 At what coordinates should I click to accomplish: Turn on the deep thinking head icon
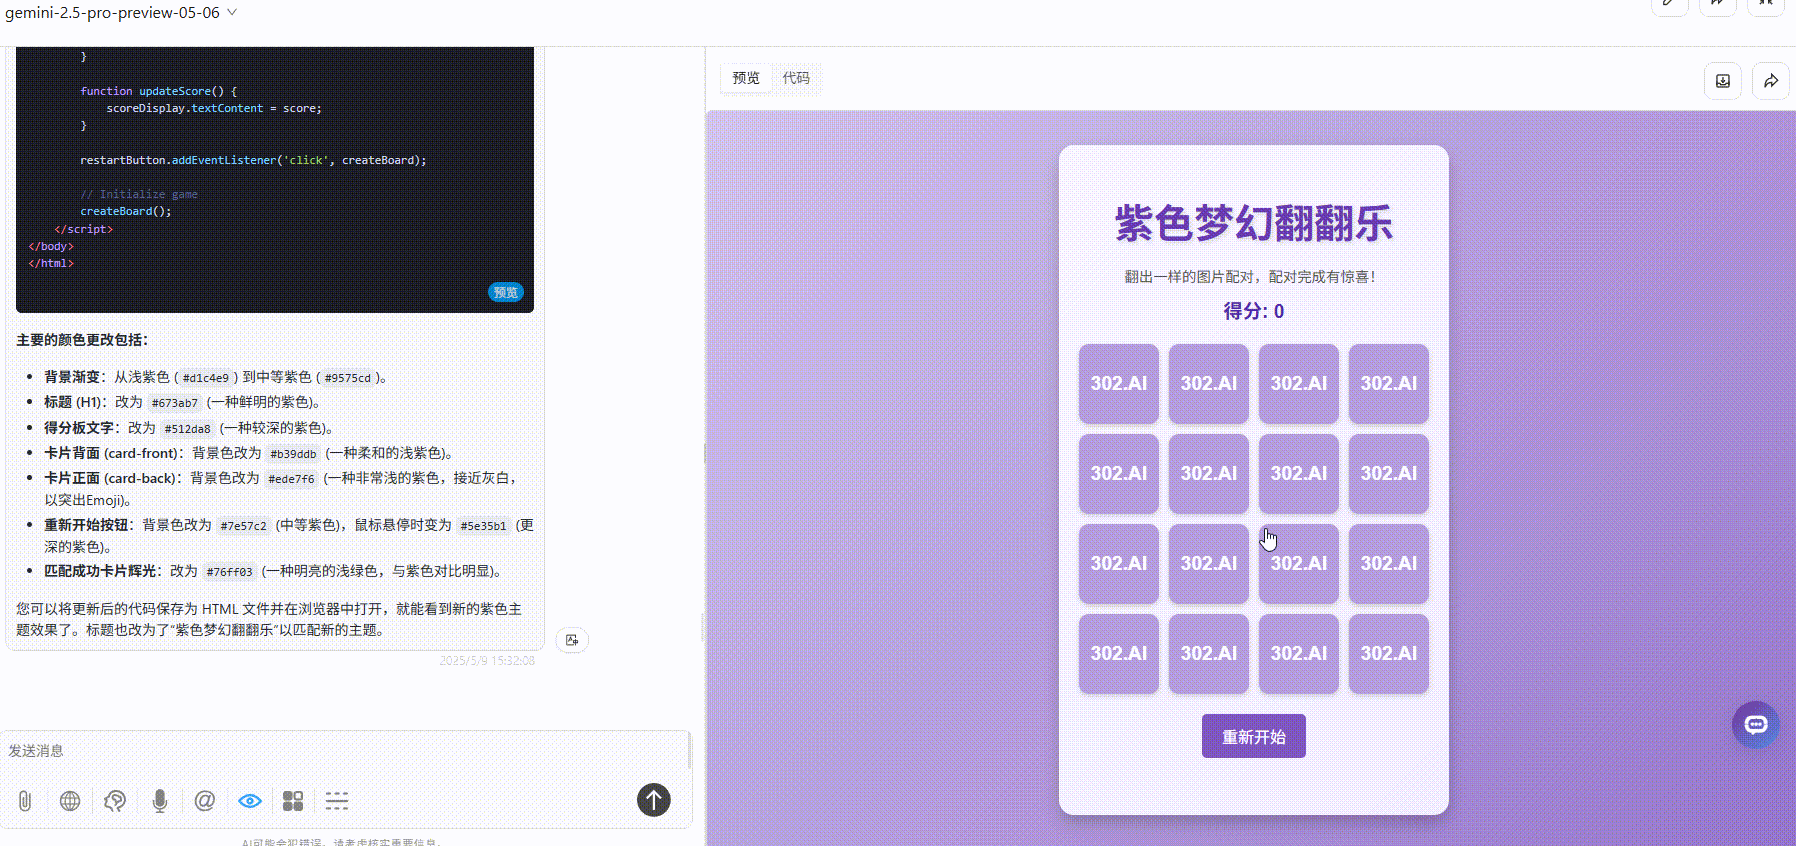coord(115,800)
